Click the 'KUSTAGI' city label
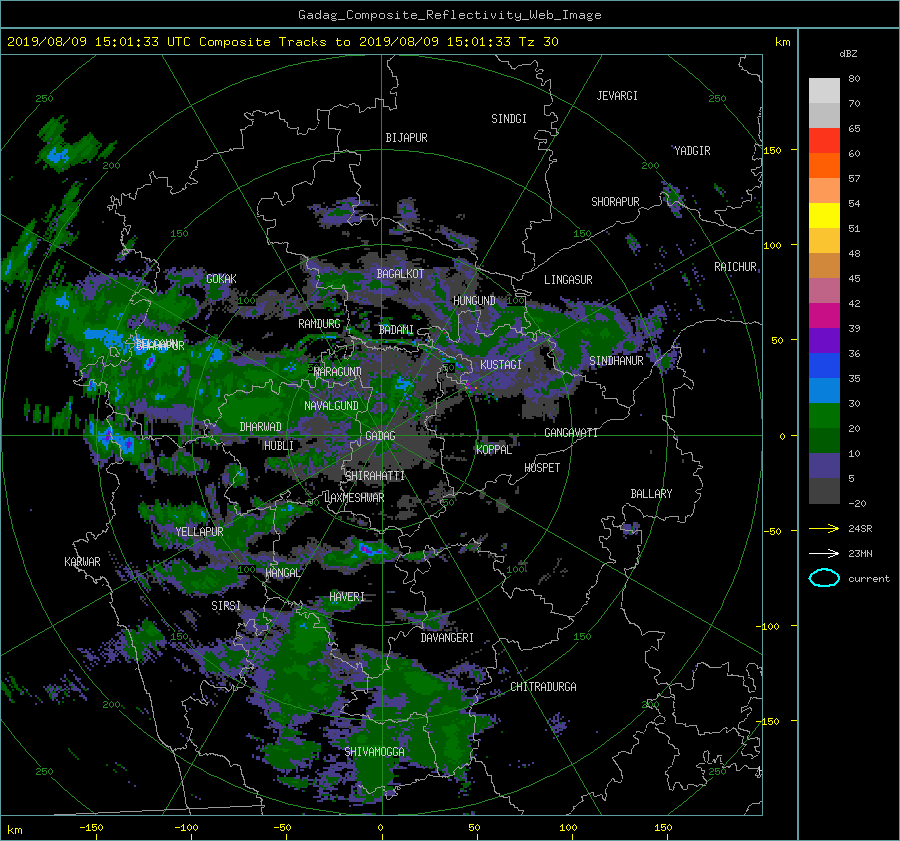The image size is (900, 841). coord(501,365)
